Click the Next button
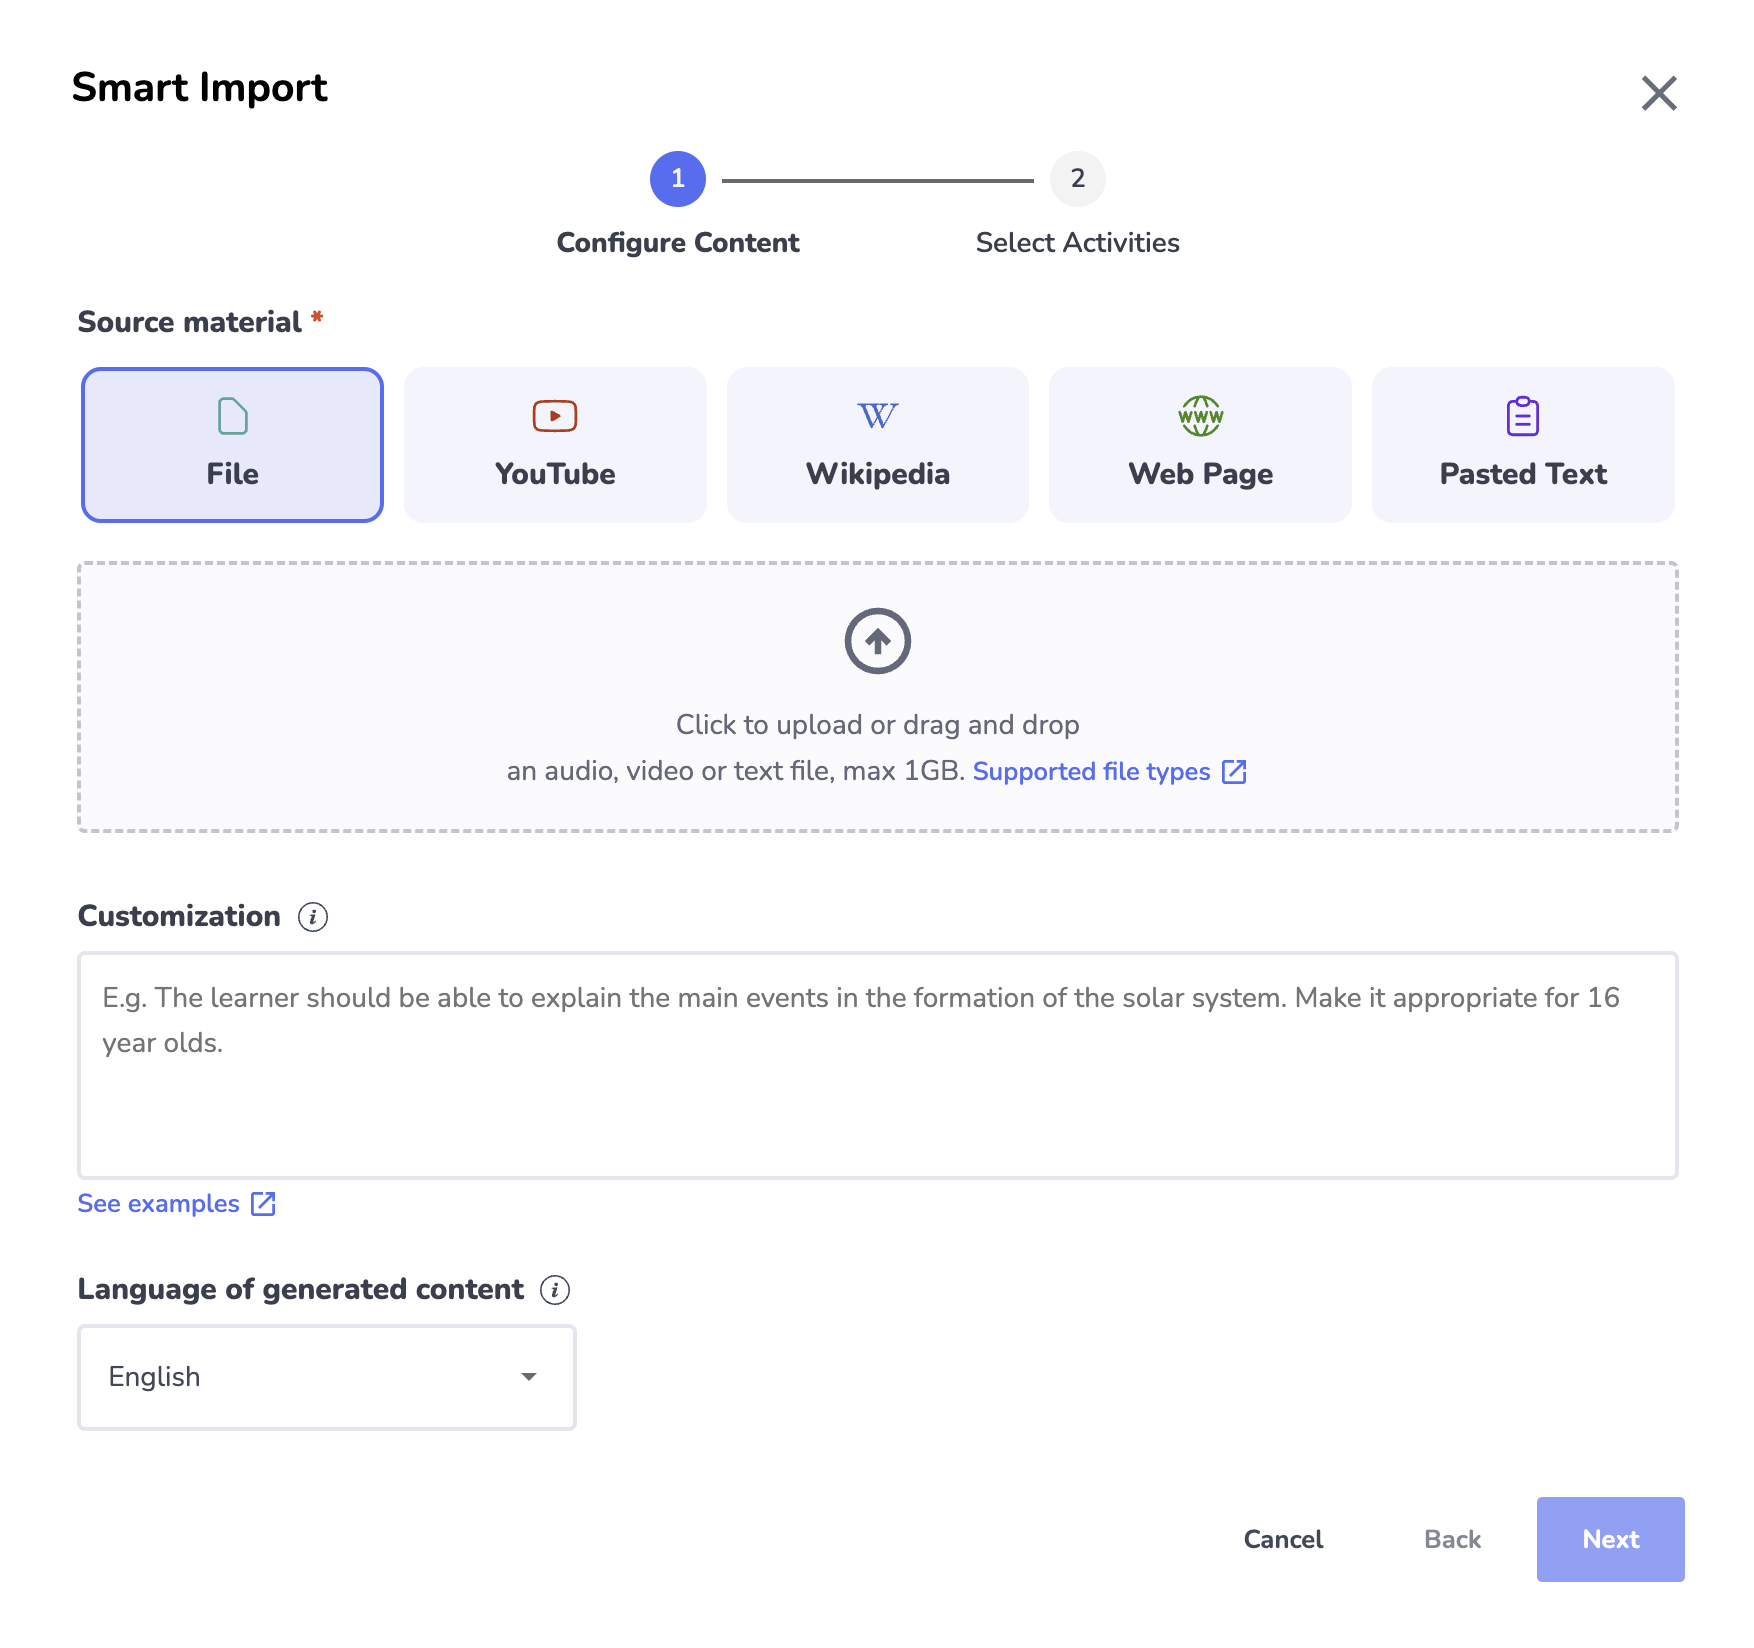This screenshot has height=1648, width=1754. point(1610,1539)
